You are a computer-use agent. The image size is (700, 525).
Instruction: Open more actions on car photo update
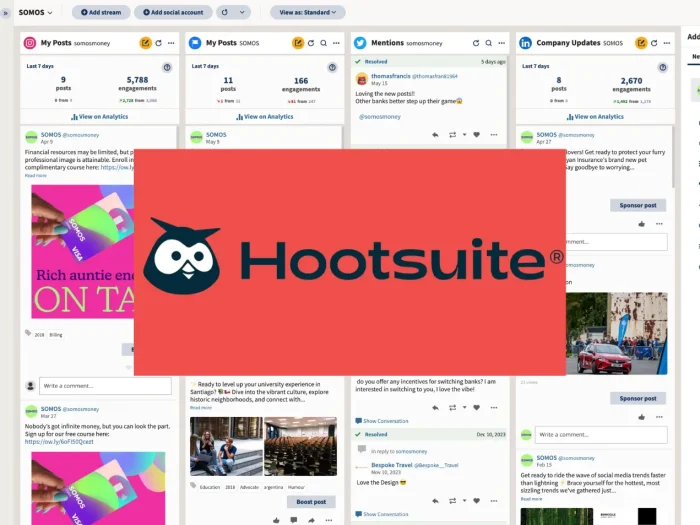coord(659,417)
